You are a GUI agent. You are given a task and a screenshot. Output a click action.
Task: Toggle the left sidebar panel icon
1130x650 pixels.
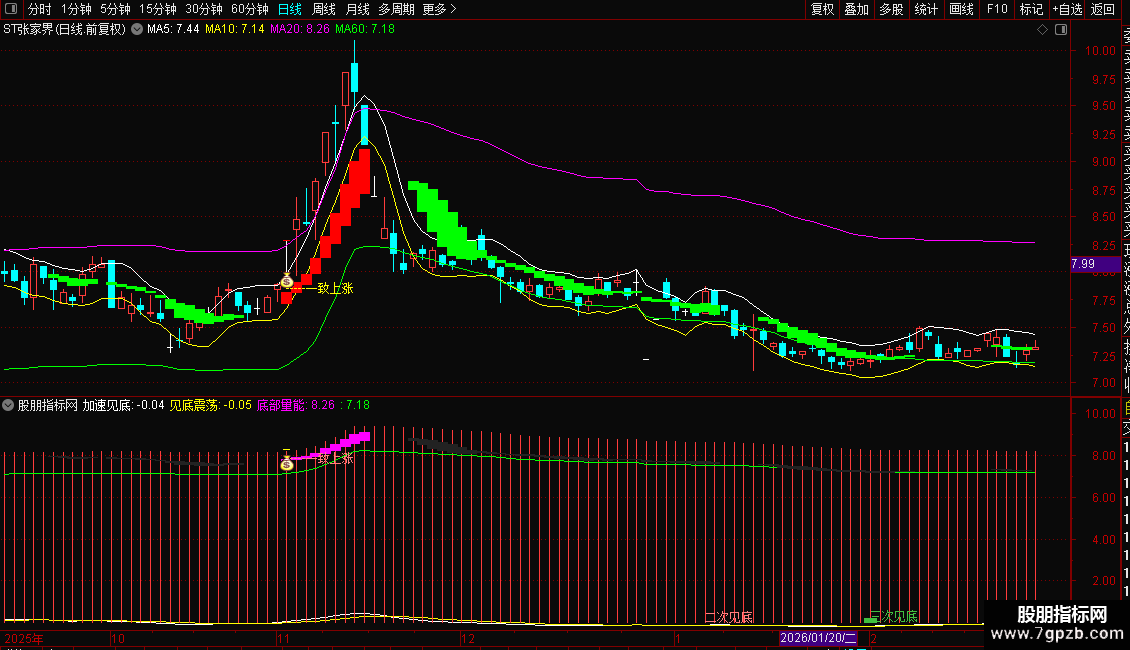pos(11,9)
